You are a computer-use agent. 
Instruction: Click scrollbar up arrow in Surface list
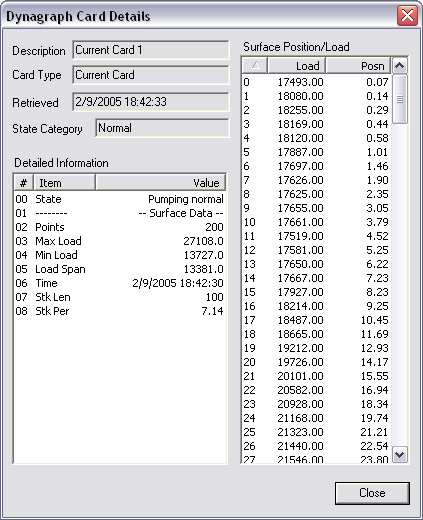(x=399, y=66)
